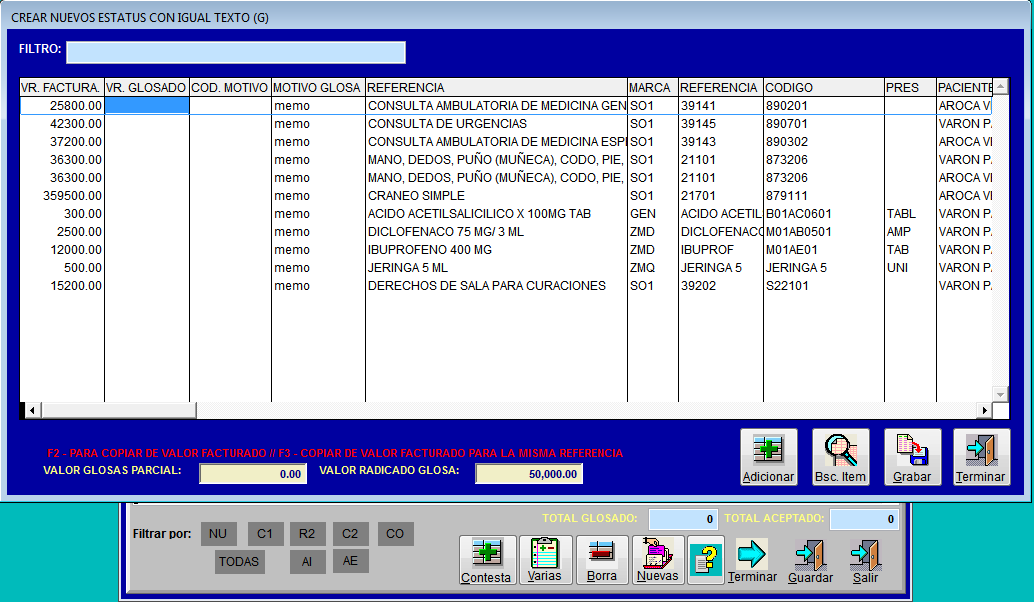Click Terminar with the cyan arrow
1034x602 pixels.
[x=752, y=561]
